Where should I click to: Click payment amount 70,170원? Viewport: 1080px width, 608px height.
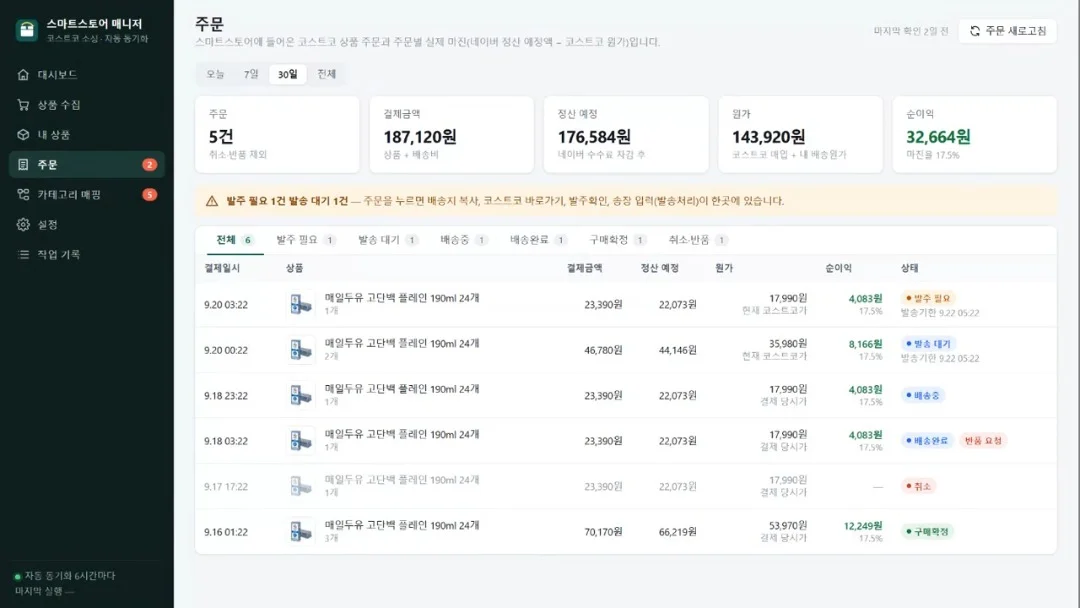[x=603, y=532]
